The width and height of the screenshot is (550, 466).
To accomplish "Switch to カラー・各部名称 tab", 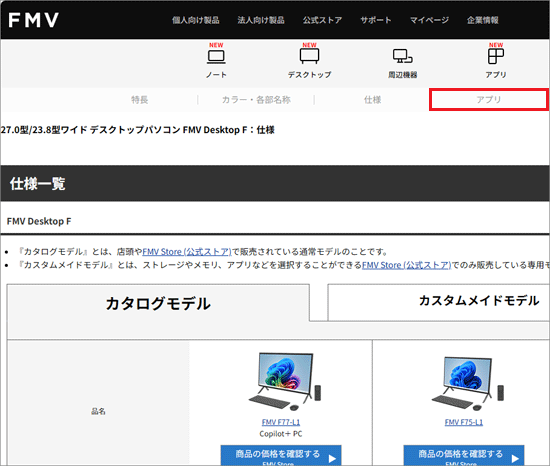I will (256, 100).
